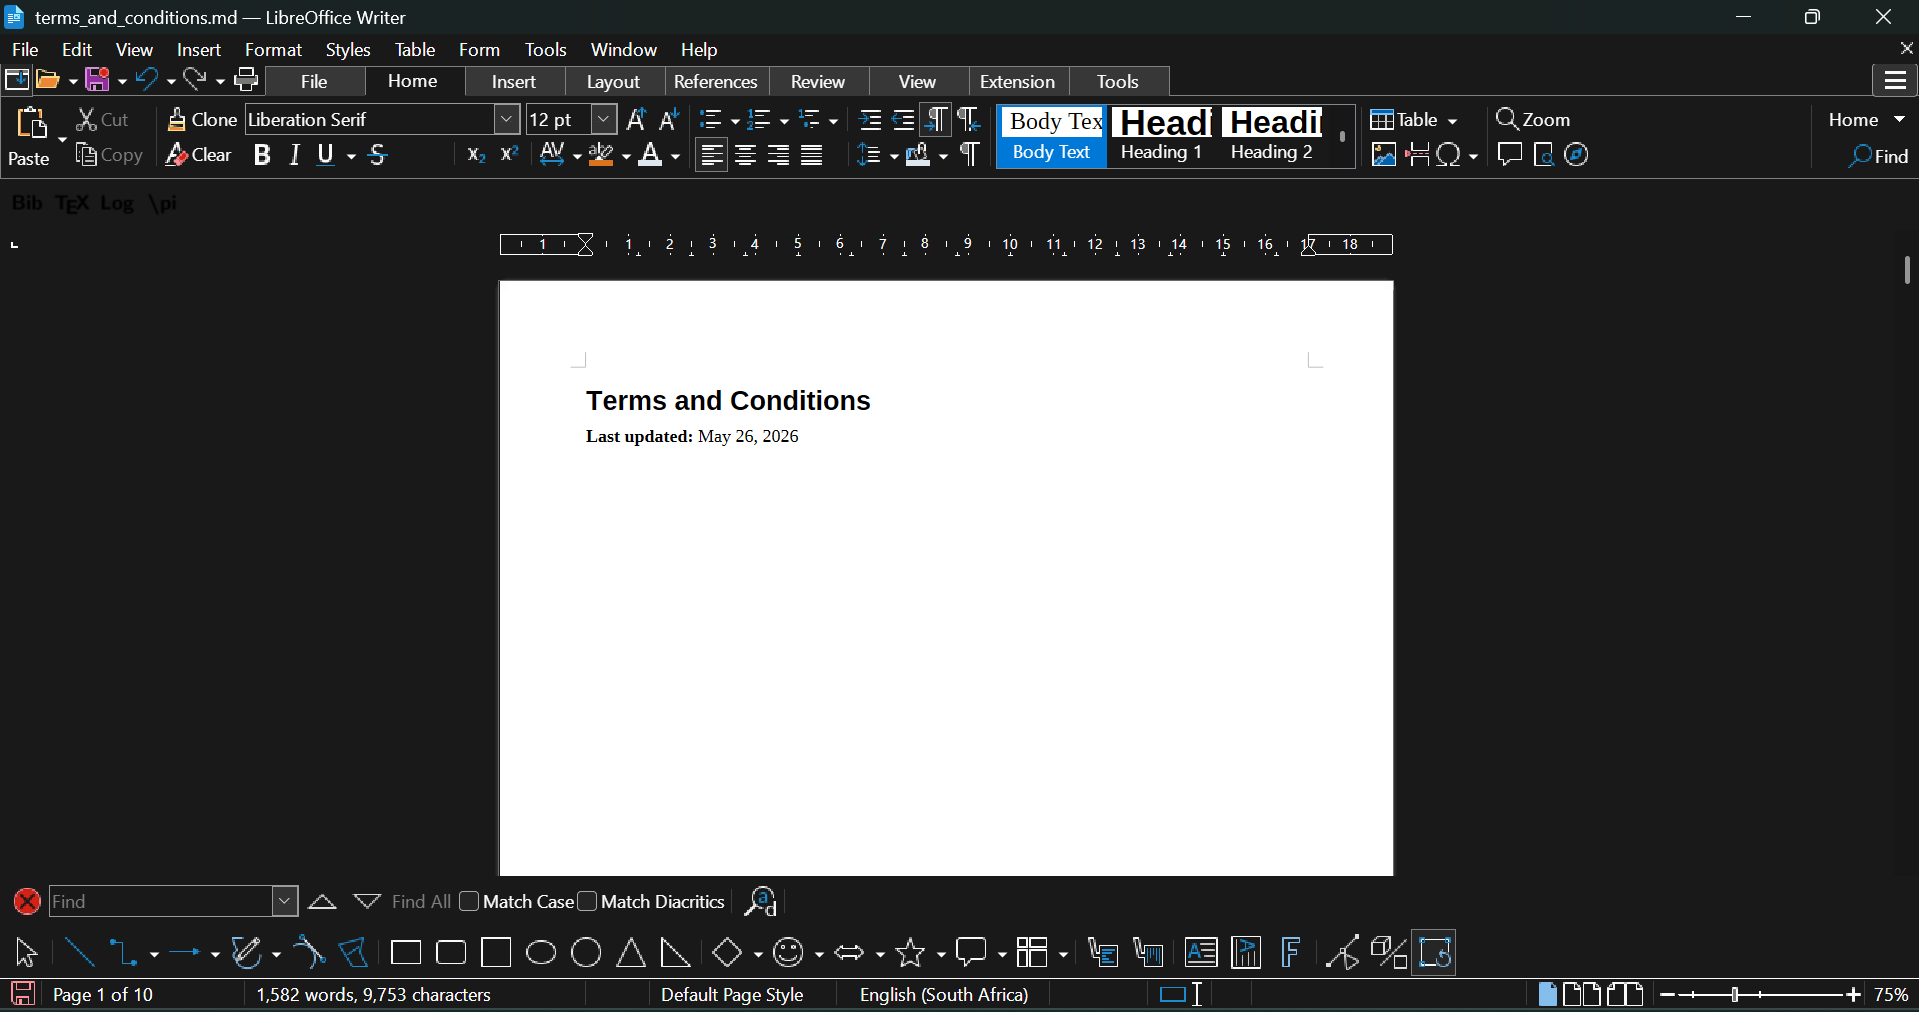Expand the Table dropdown
The width and height of the screenshot is (1919, 1012).
tap(1452, 121)
